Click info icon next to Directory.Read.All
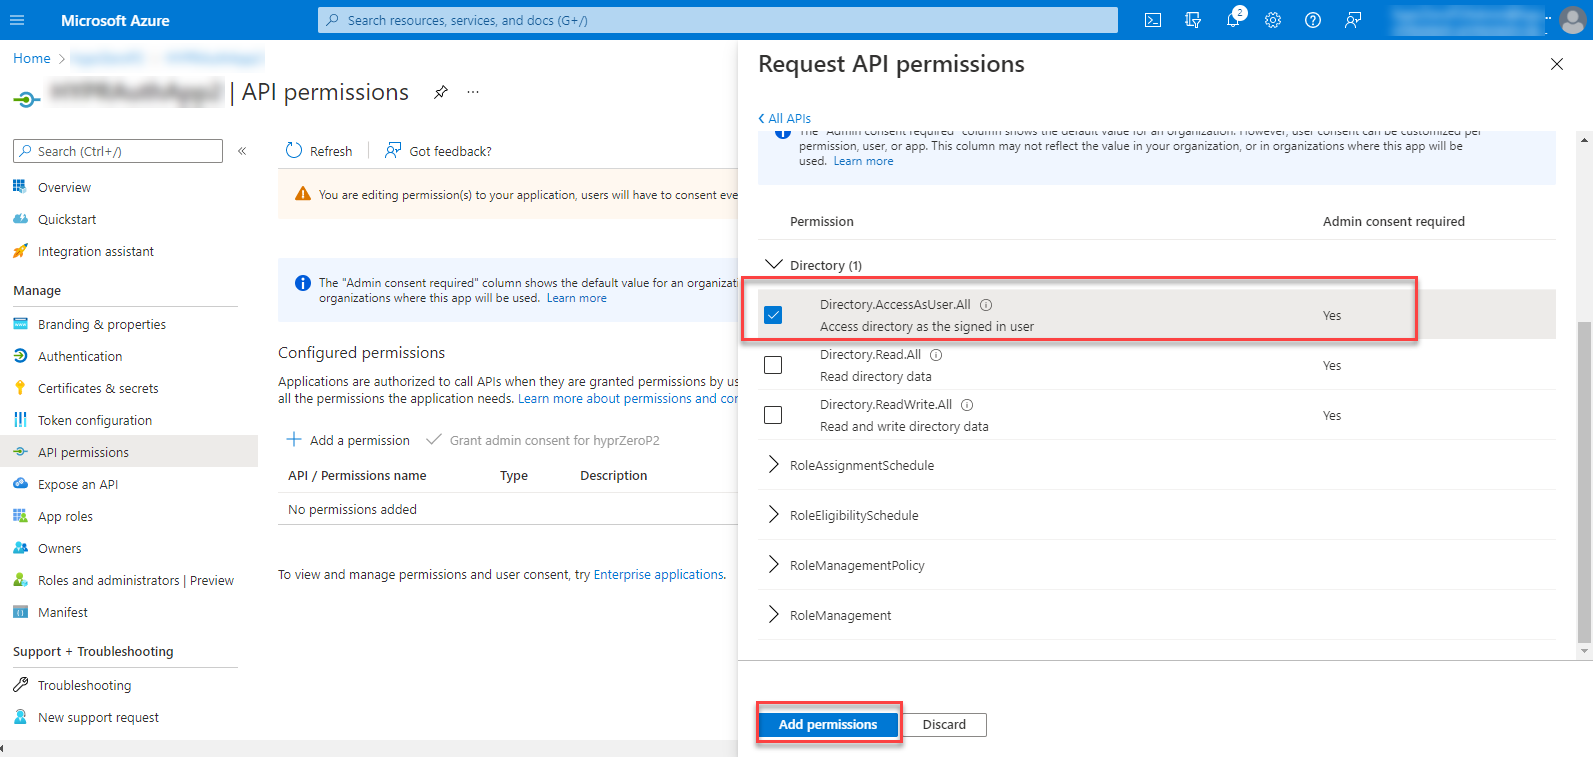Image resolution: width=1593 pixels, height=757 pixels. (x=936, y=355)
